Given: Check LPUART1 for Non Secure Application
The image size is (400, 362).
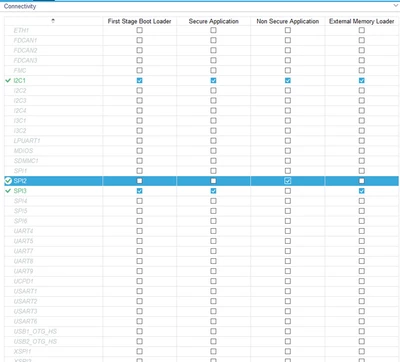Looking at the screenshot, I should (288, 141).
